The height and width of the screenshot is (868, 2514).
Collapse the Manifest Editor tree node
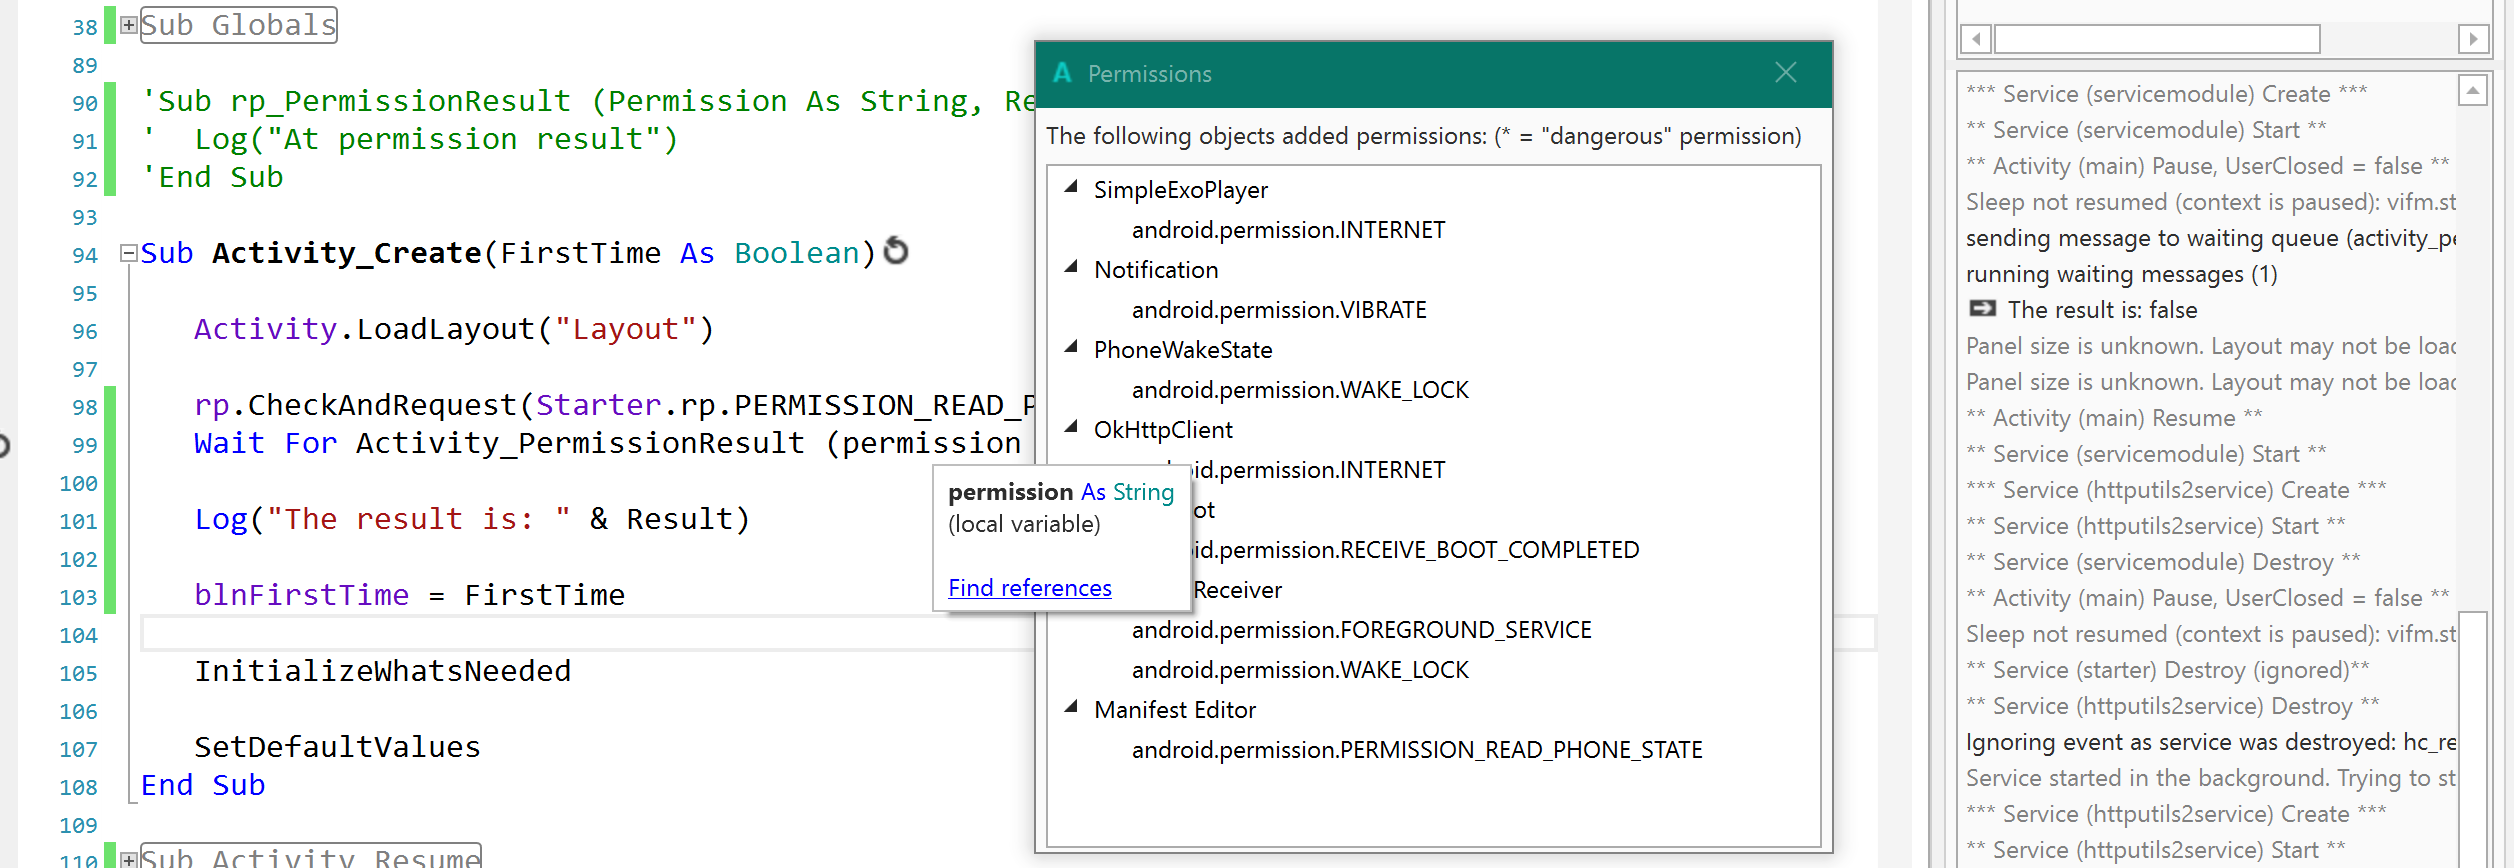[x=1072, y=707]
